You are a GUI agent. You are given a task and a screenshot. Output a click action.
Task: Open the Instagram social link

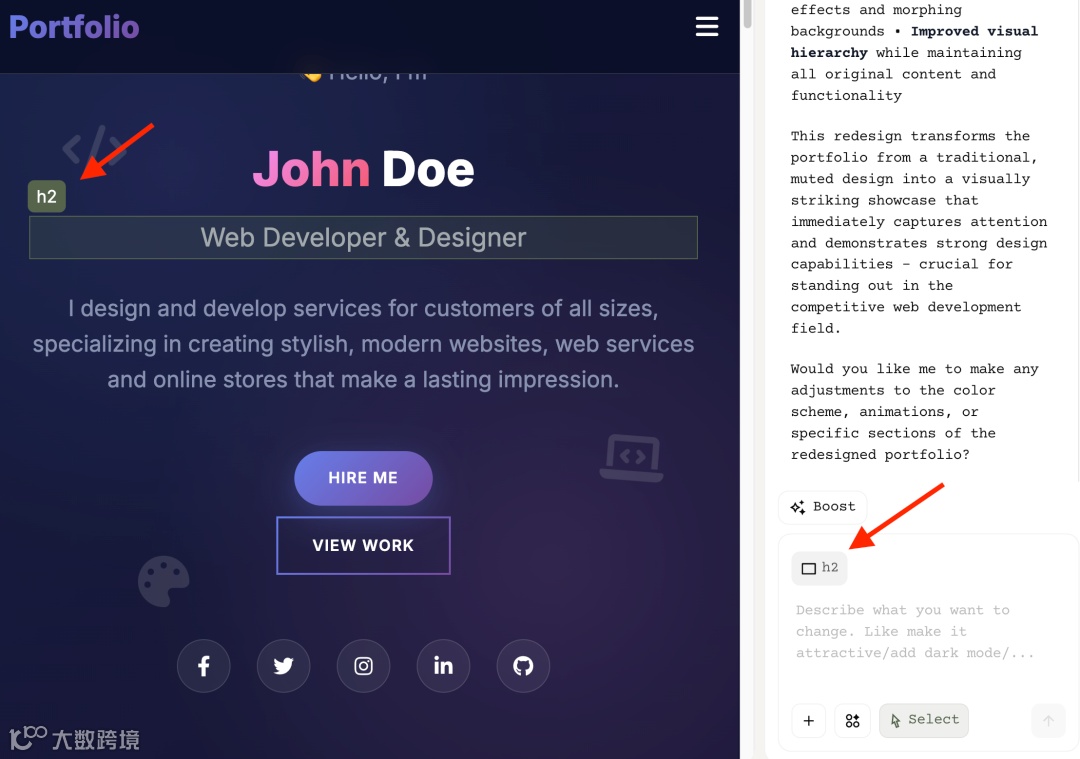tap(363, 666)
